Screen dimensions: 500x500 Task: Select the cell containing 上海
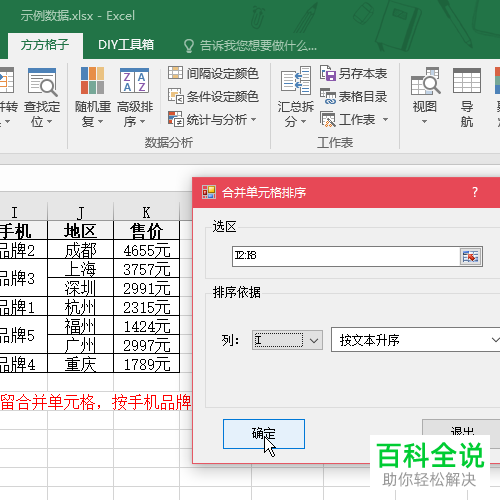pos(80,269)
